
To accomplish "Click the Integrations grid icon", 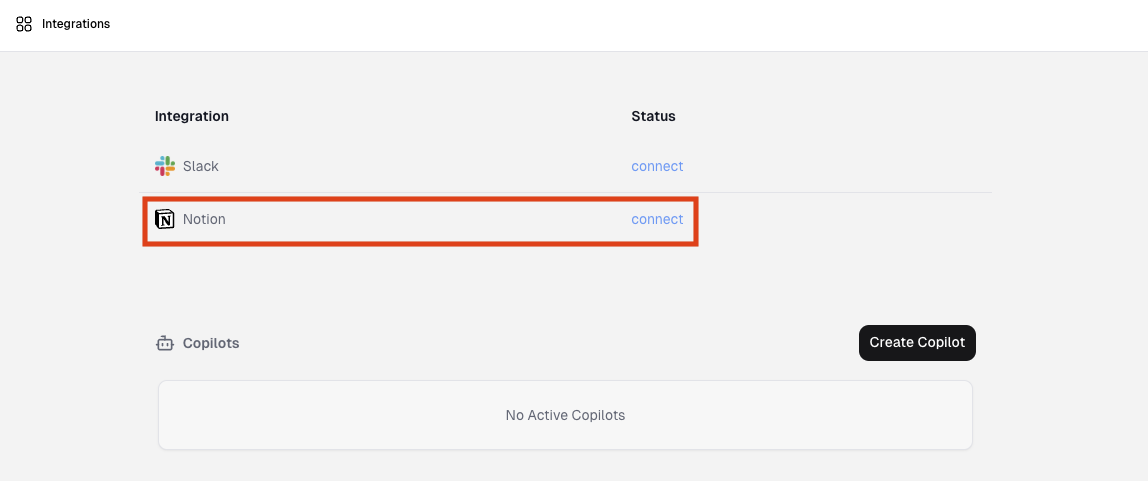I will click(24, 24).
